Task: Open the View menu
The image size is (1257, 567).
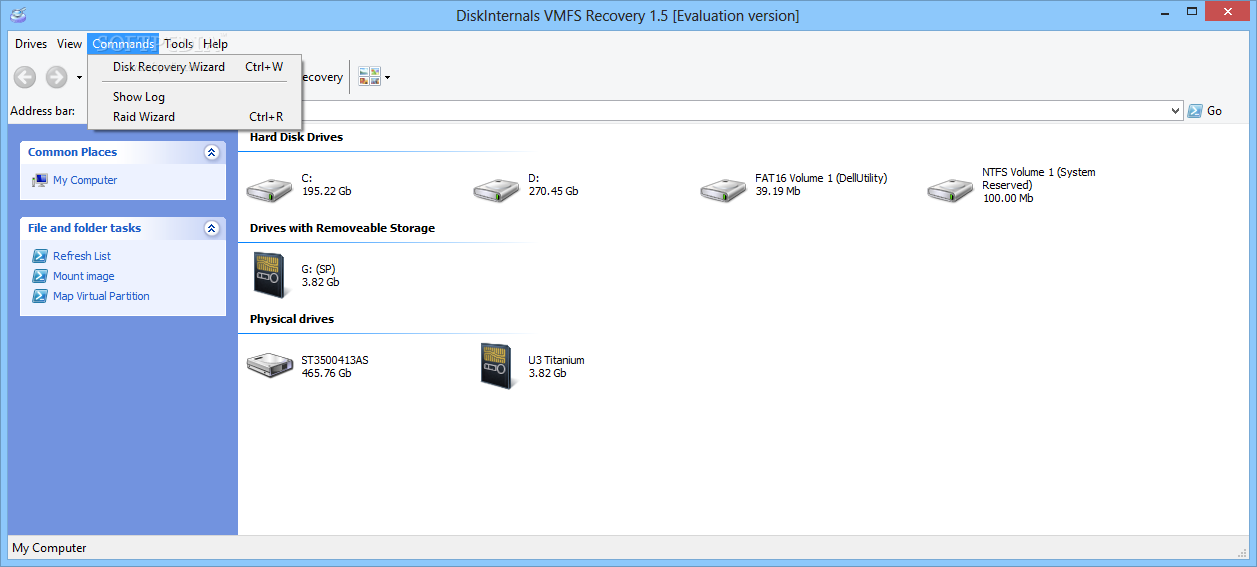Action: (x=70, y=44)
